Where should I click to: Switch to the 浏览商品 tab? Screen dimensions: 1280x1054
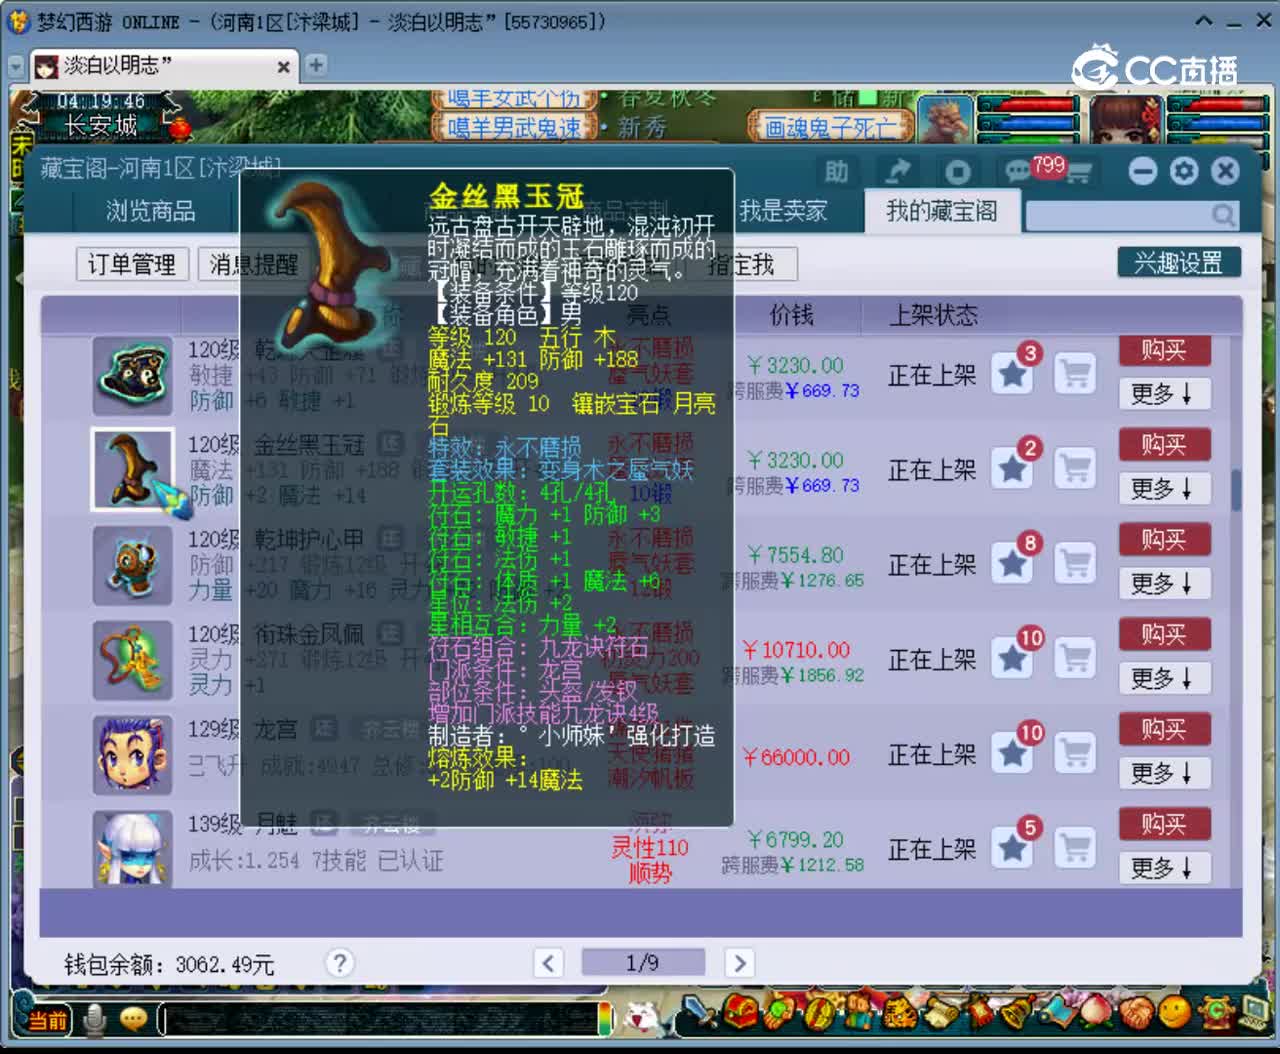pyautogui.click(x=151, y=211)
